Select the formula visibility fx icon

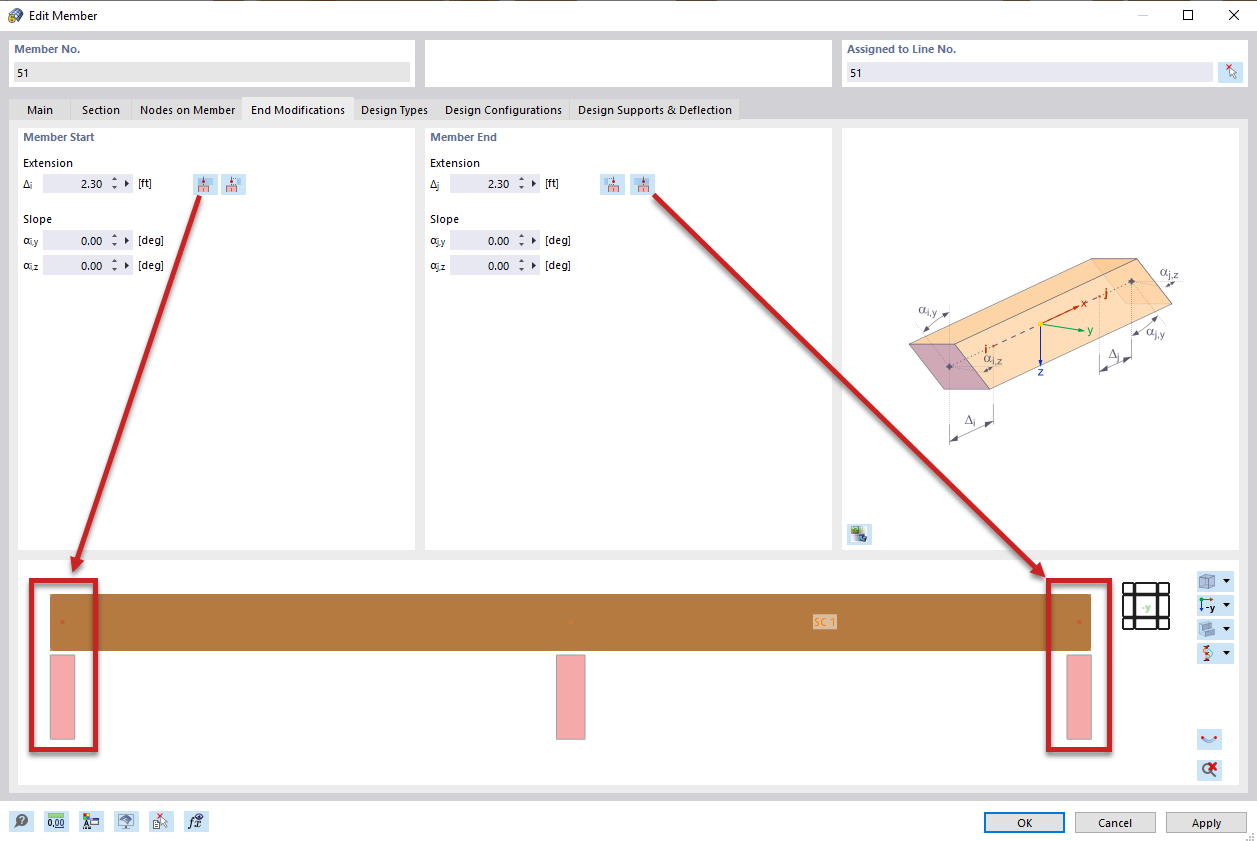coord(196,821)
